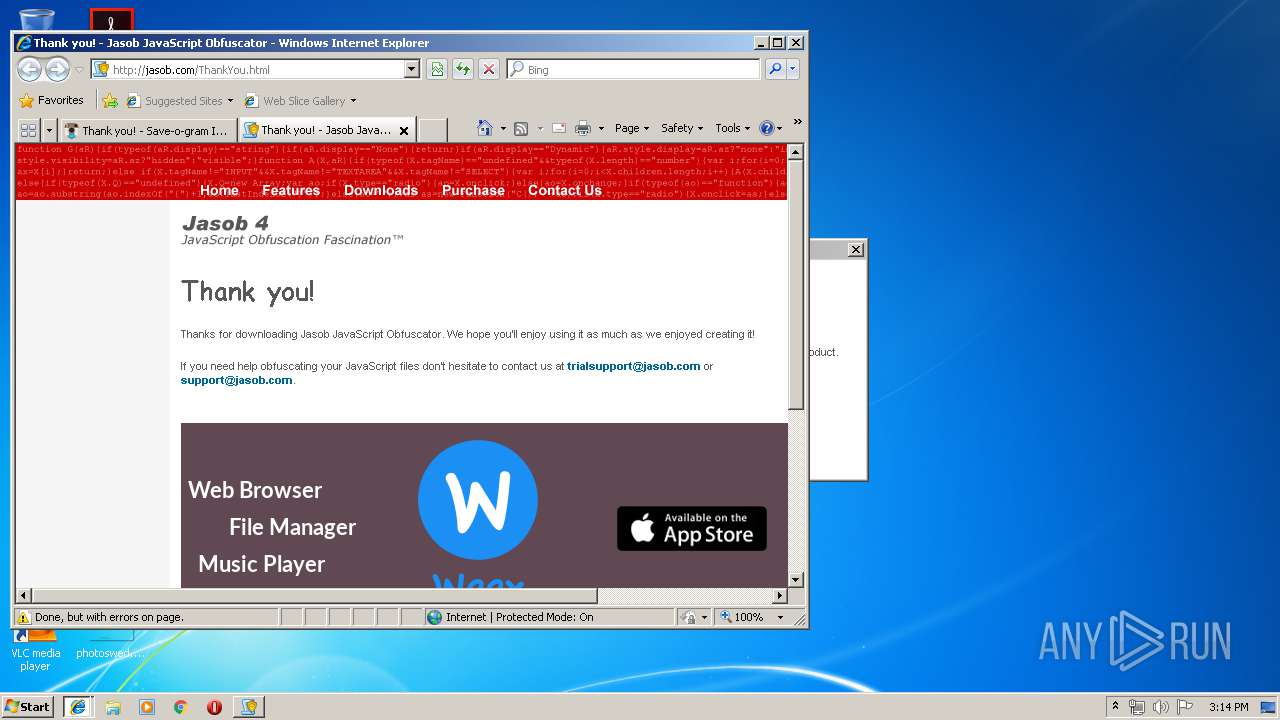
Task: Click the zoom magnifier icon showing 100%
Action: [x=726, y=617]
